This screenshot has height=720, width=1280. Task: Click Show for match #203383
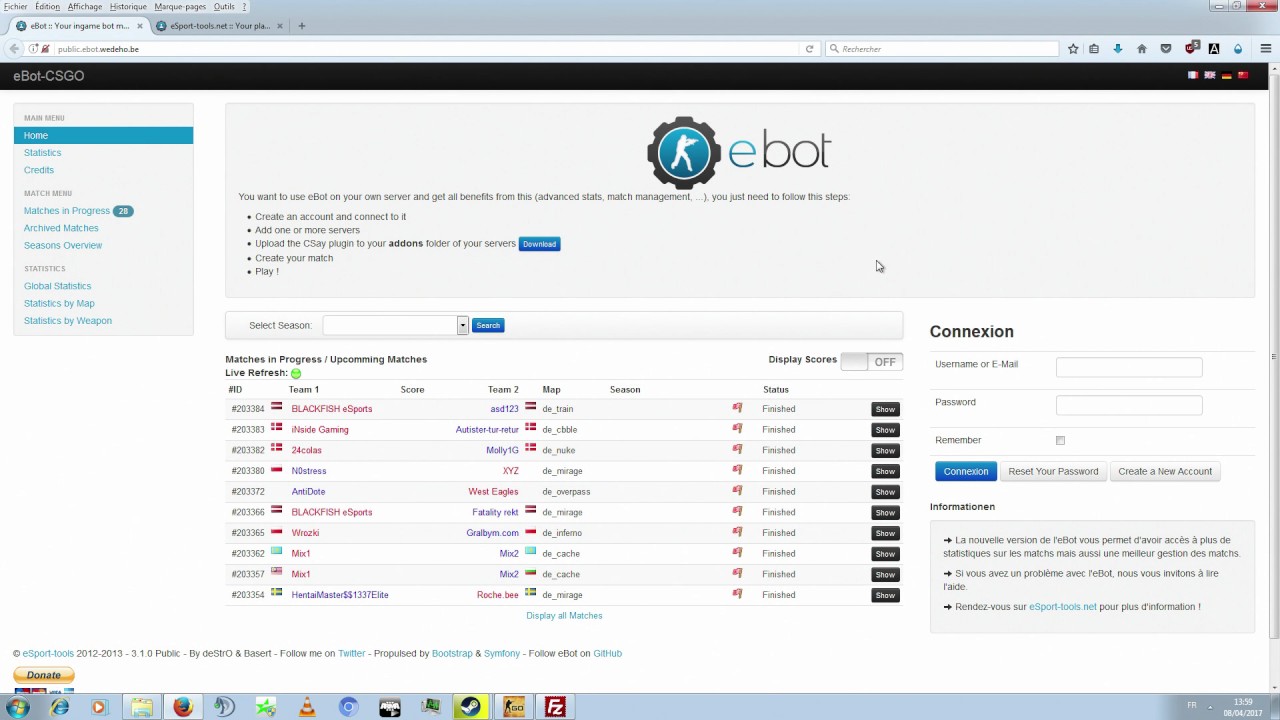pos(885,430)
